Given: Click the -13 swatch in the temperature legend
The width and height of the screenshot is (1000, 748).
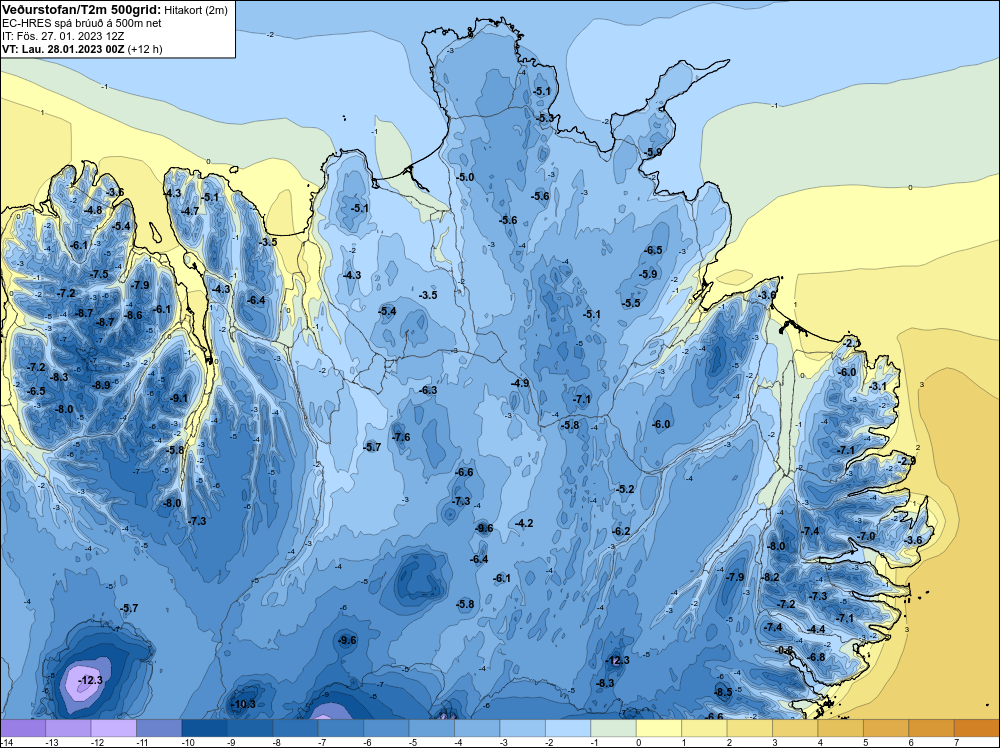Looking at the screenshot, I should (x=68, y=728).
